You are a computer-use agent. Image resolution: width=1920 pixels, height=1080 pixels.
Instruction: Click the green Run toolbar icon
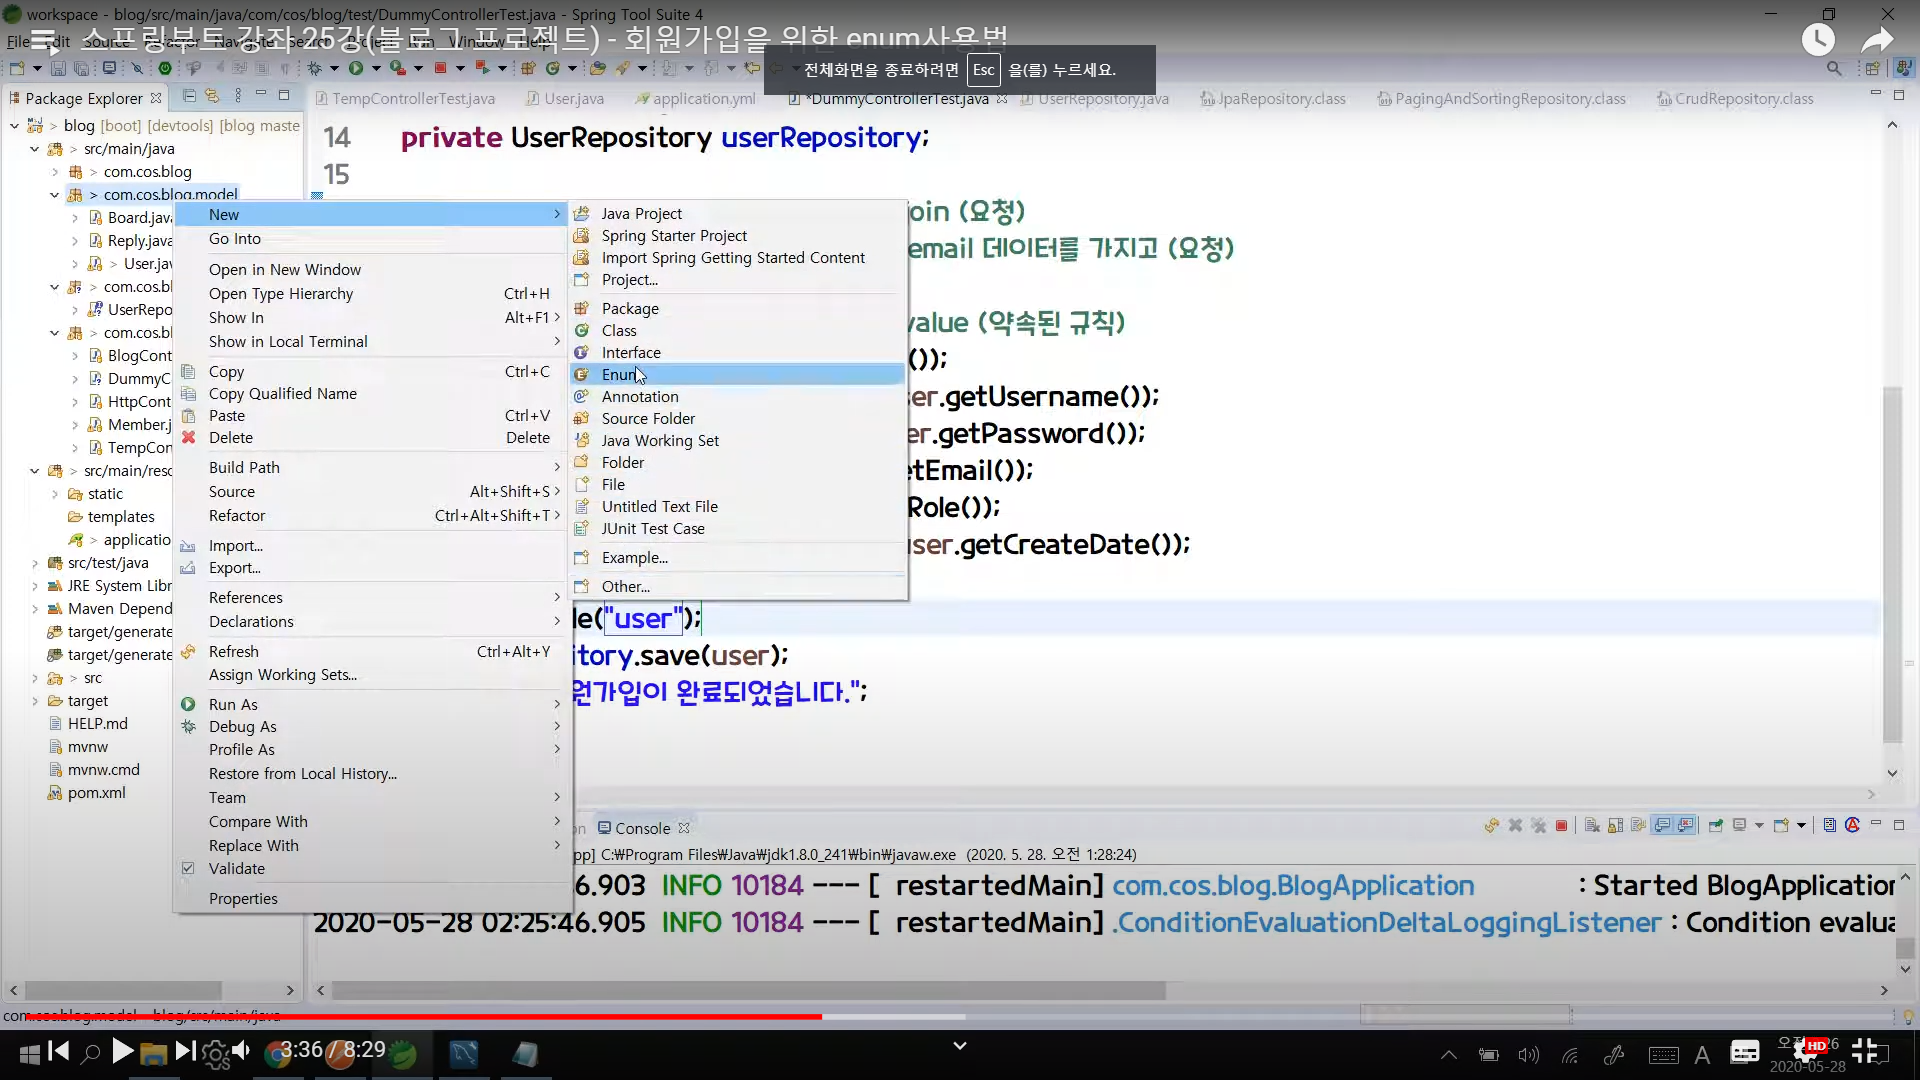point(355,68)
